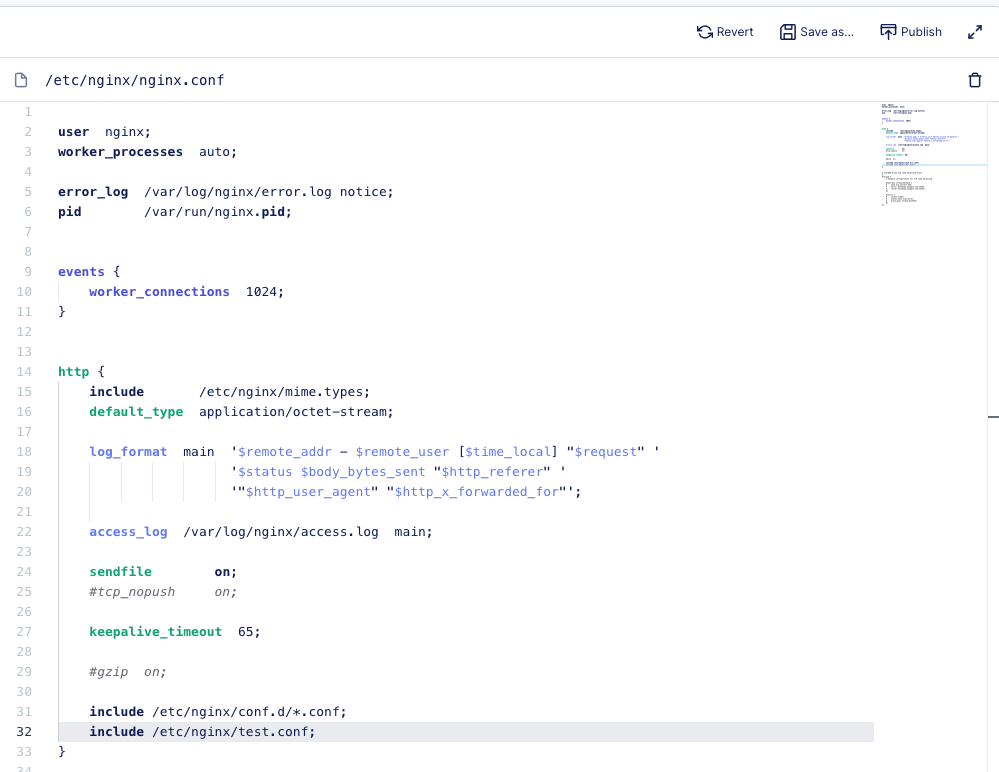Click 'main;' at end of line 22

(413, 532)
